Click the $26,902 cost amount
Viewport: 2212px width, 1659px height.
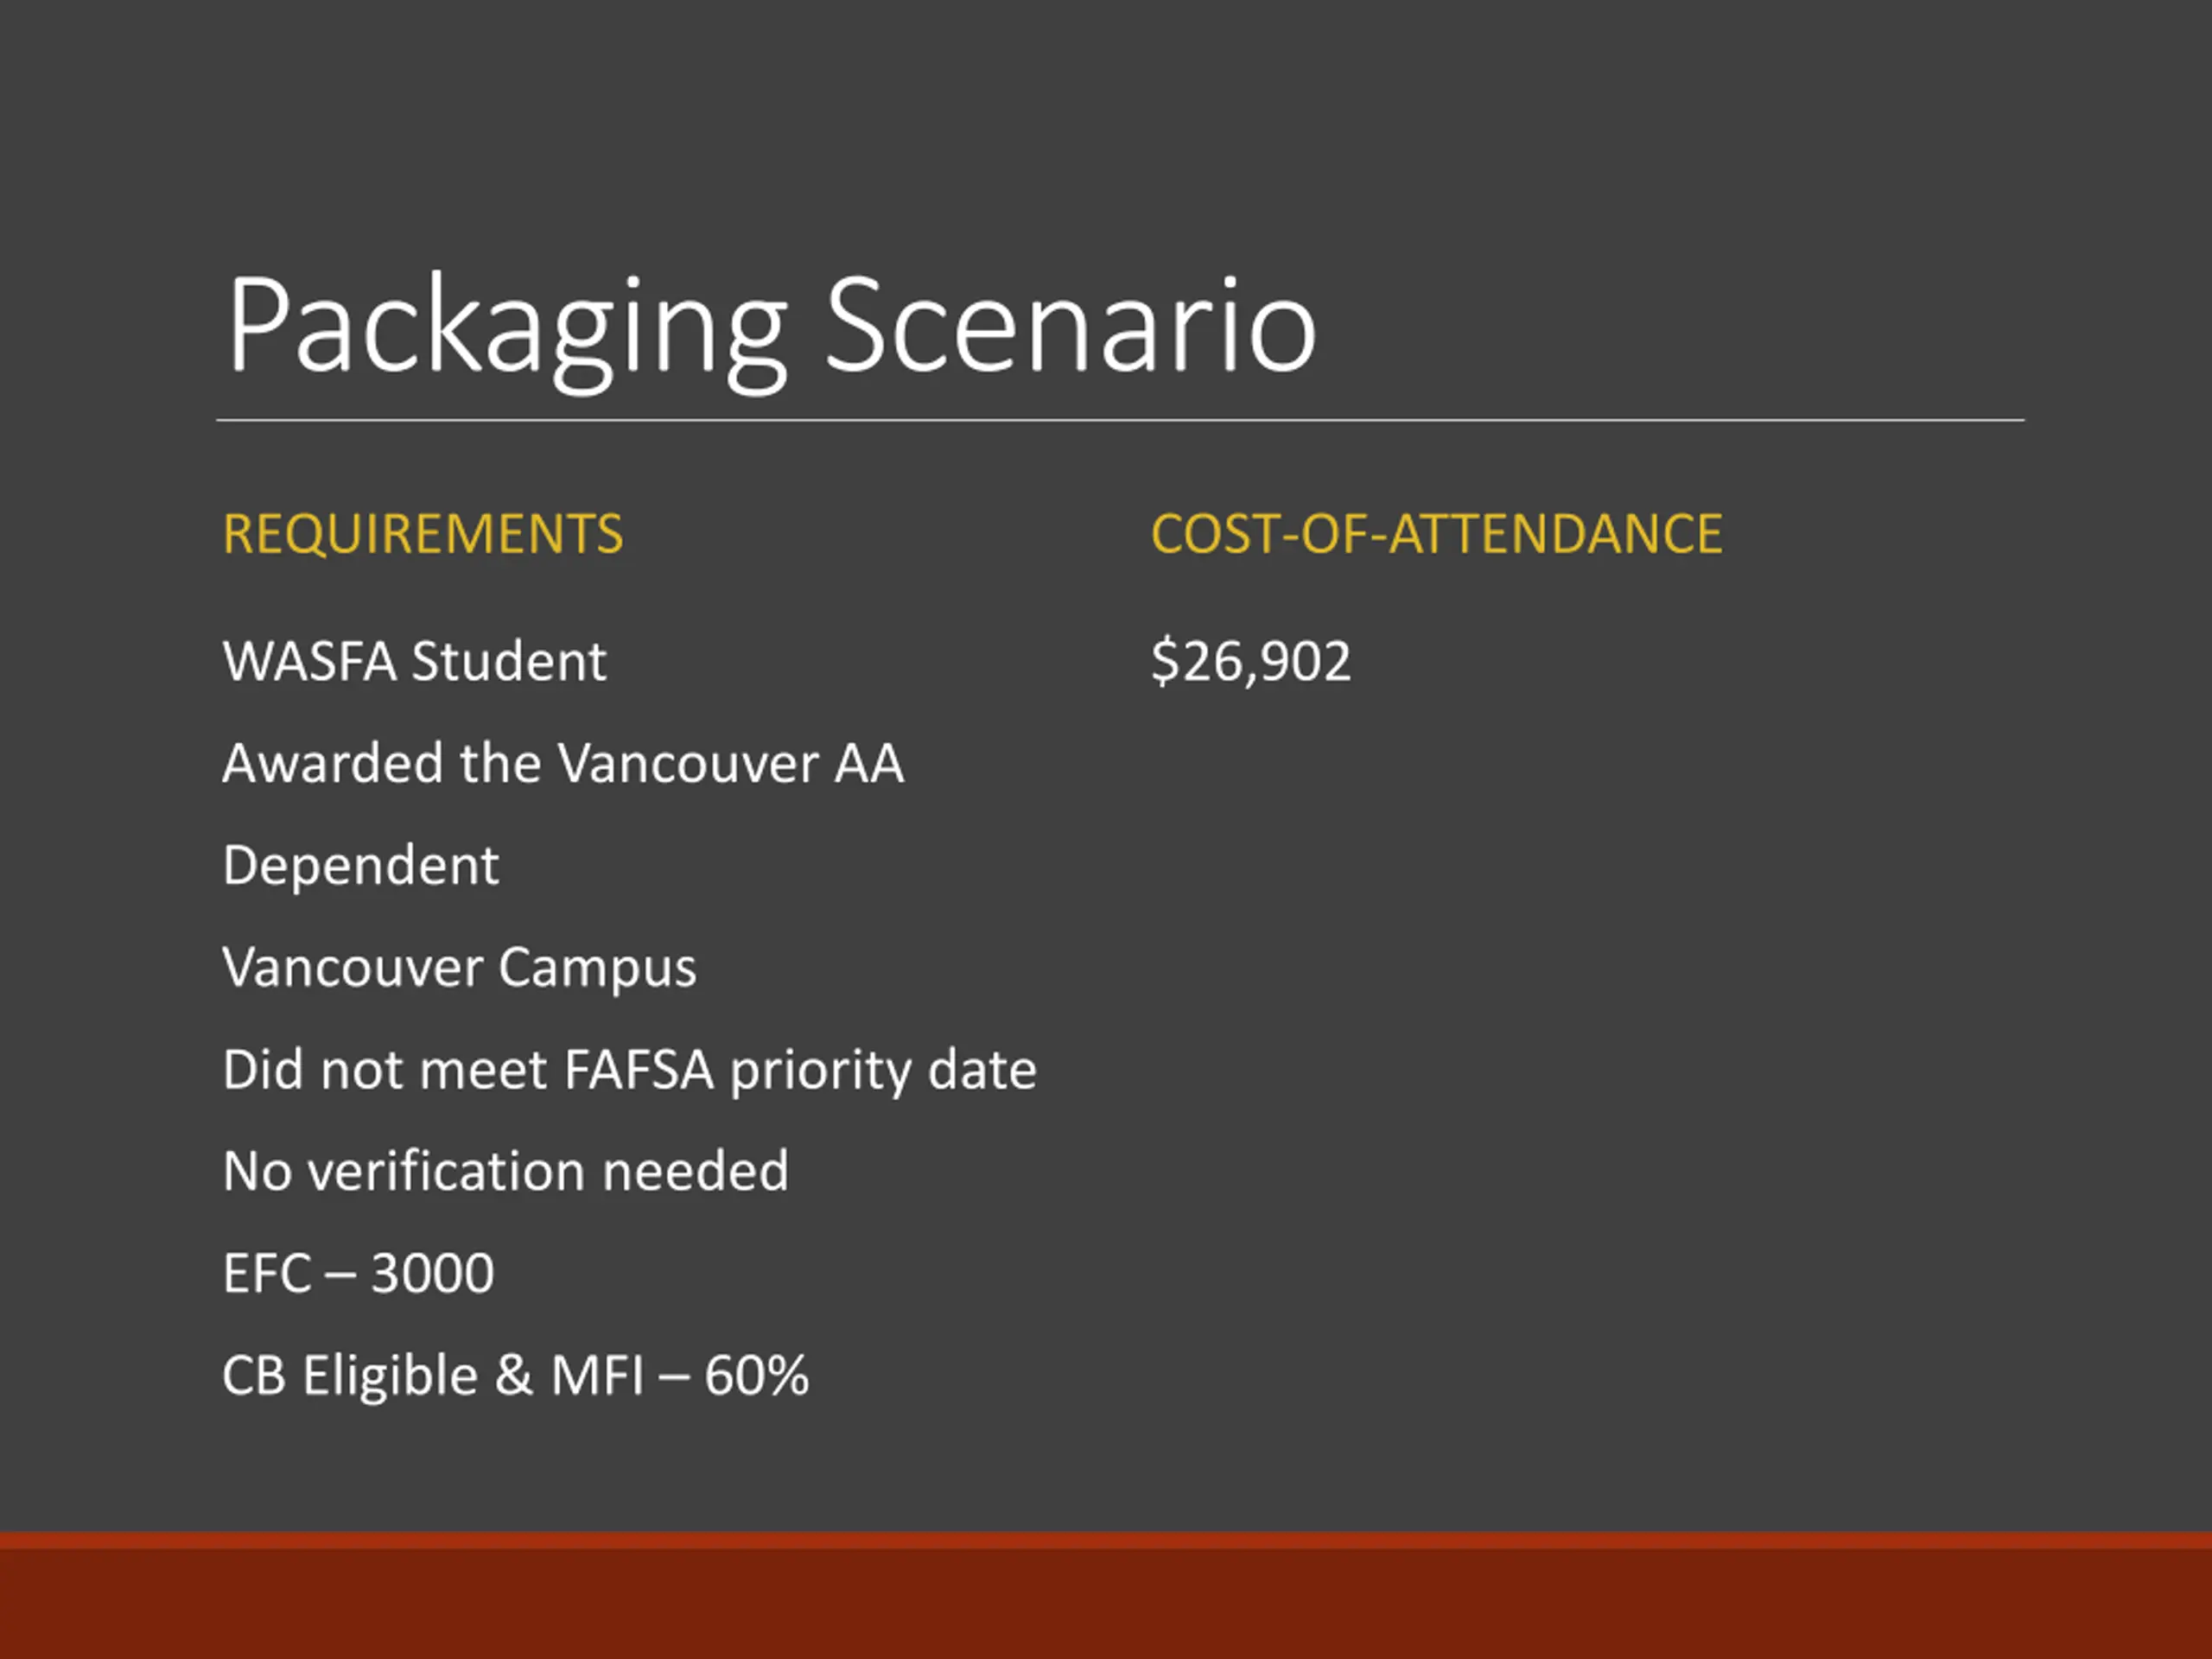pos(1250,661)
